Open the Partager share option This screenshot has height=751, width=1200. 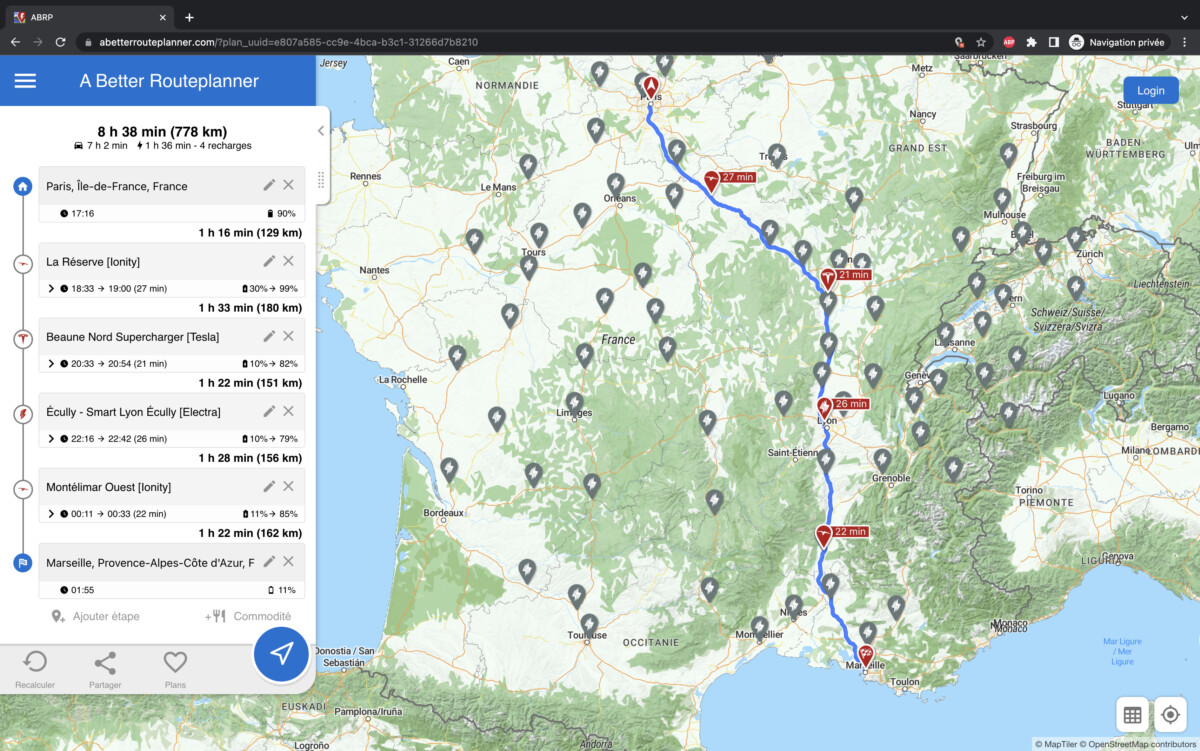[x=105, y=669]
